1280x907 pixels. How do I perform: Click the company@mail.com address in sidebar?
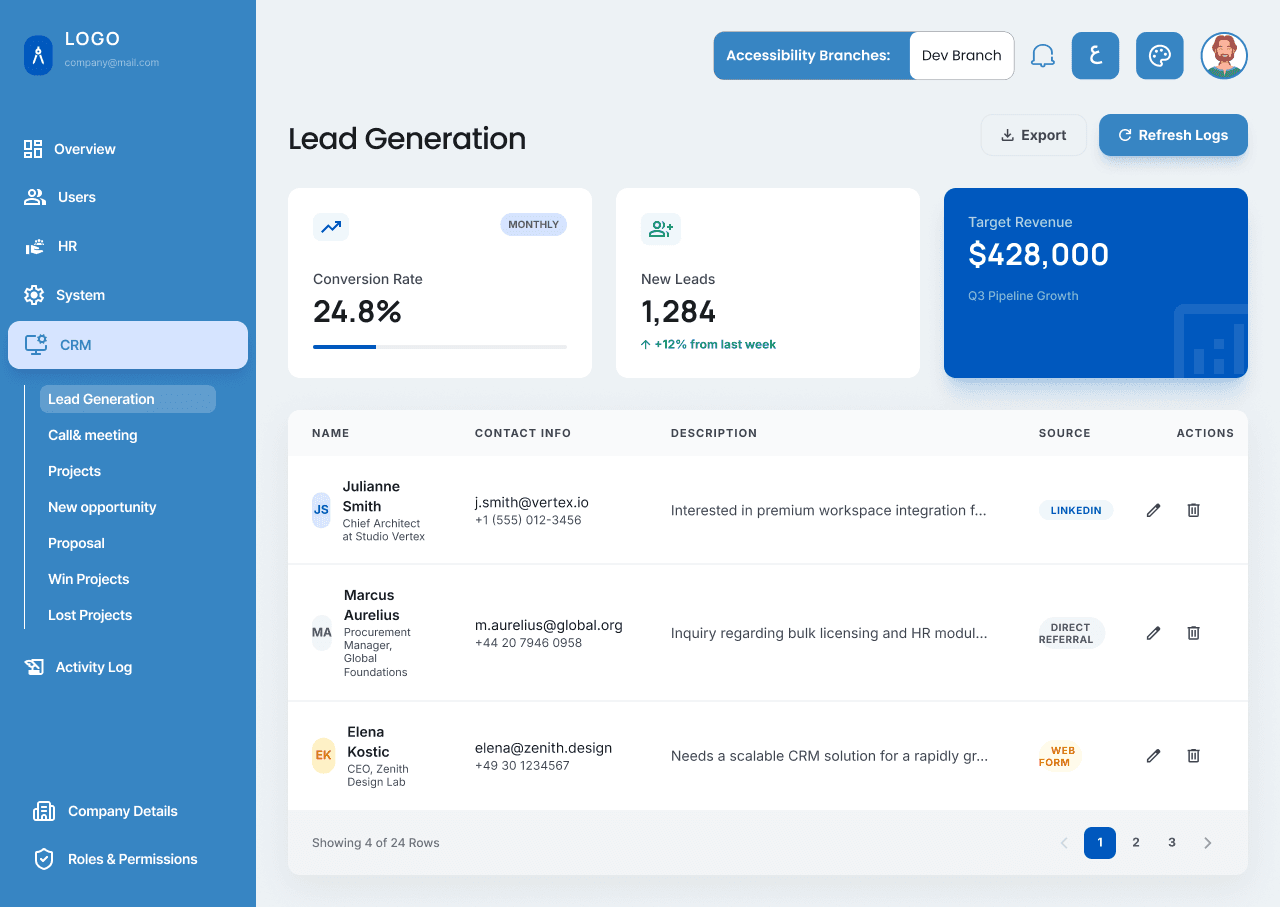pos(112,62)
